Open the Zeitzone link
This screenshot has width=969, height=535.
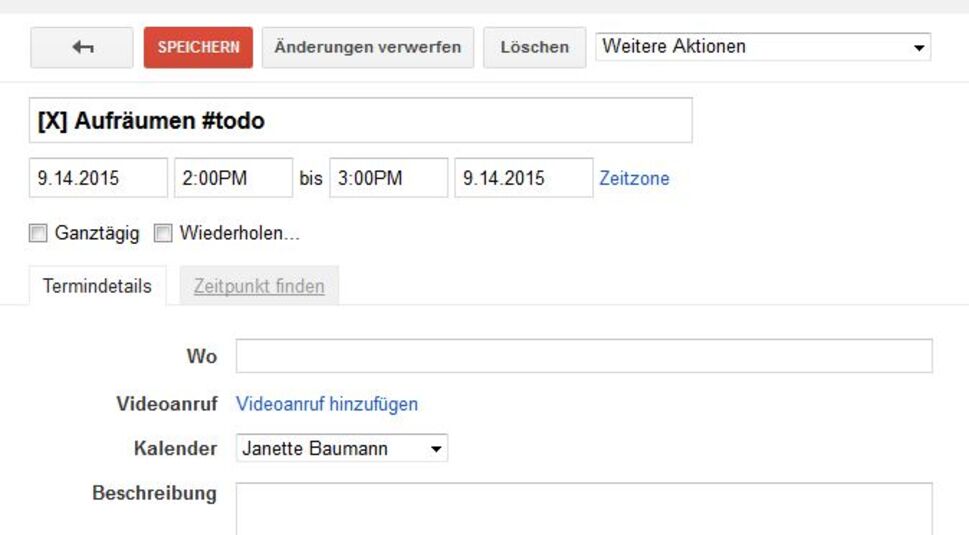(x=634, y=179)
